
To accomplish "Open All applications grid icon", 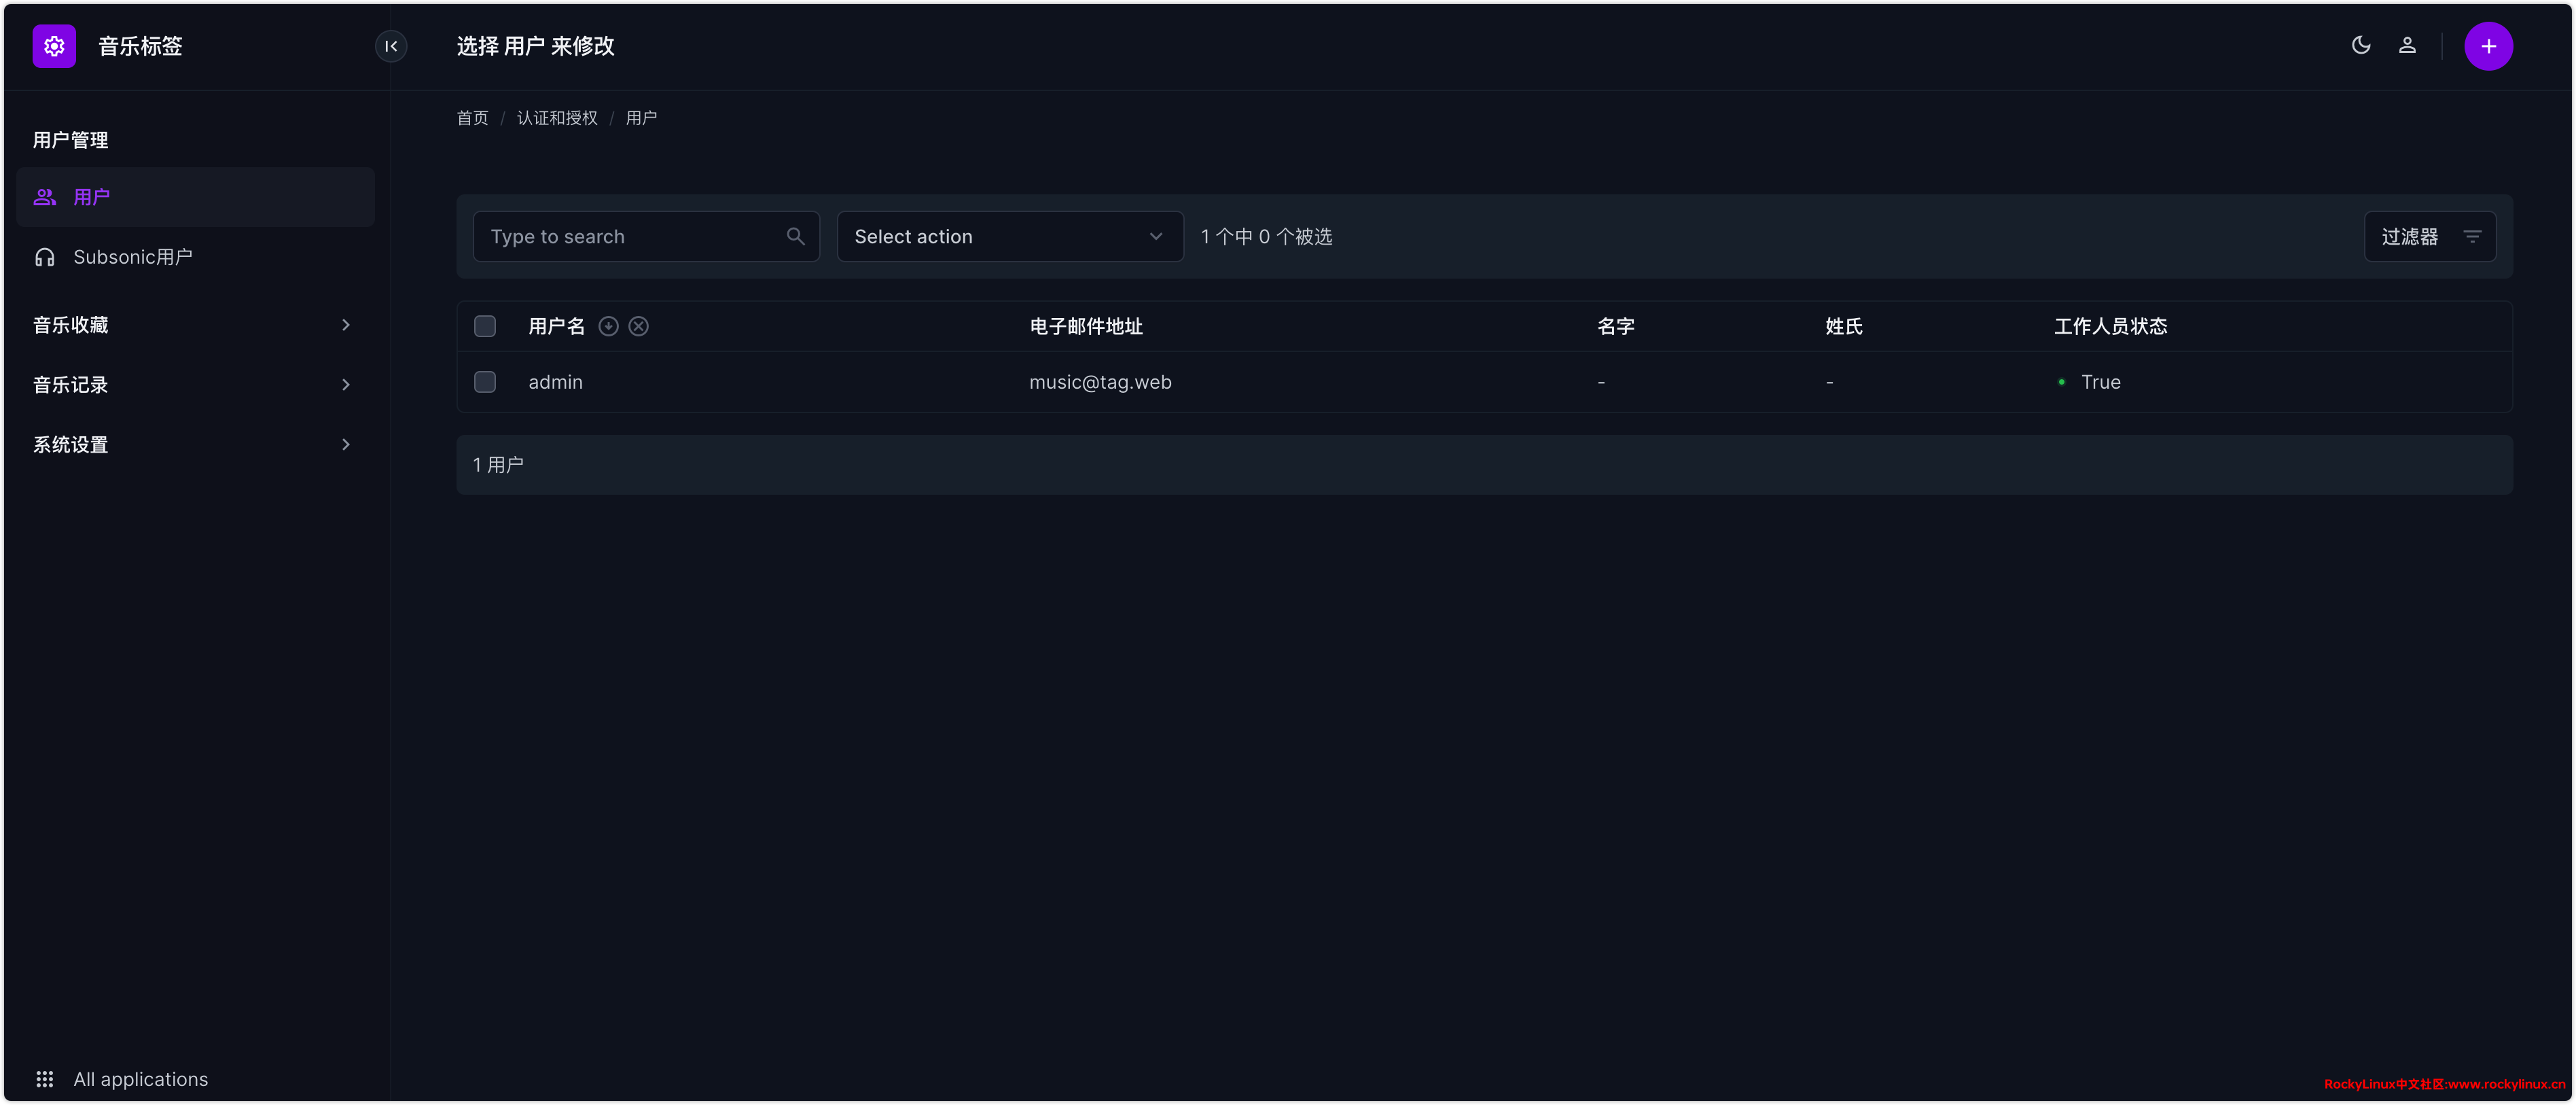I will tap(45, 1079).
